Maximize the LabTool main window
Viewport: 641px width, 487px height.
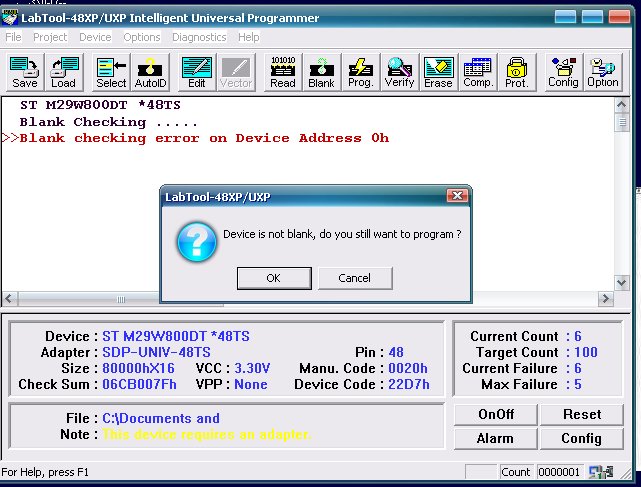tap(592, 17)
